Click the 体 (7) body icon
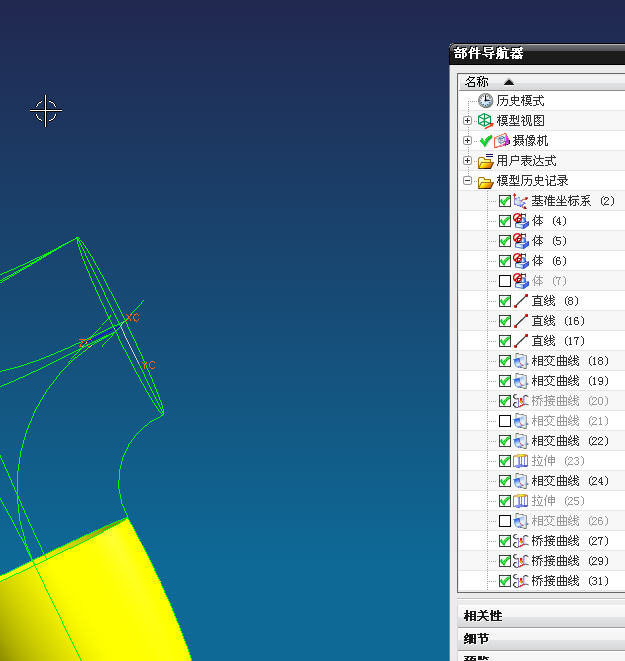The image size is (625, 661). click(x=520, y=281)
